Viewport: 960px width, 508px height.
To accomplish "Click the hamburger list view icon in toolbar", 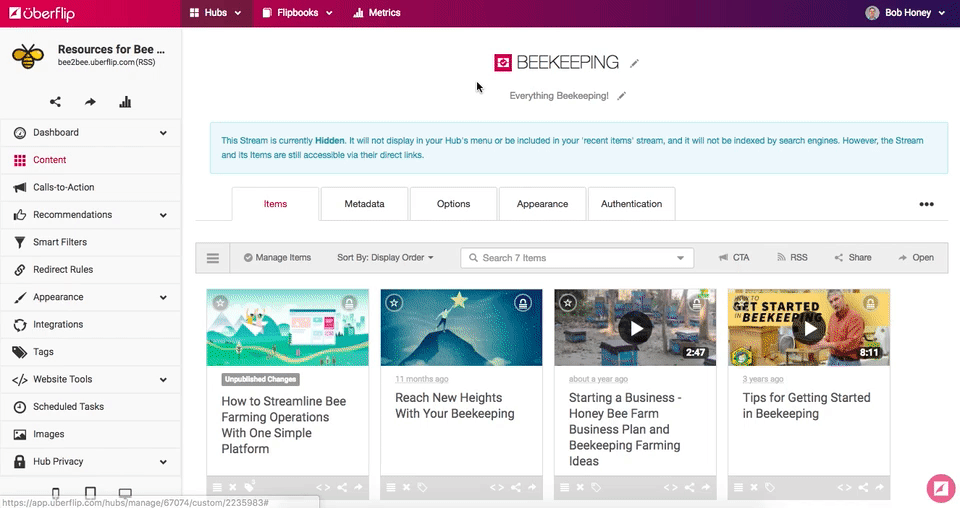I will (212, 258).
